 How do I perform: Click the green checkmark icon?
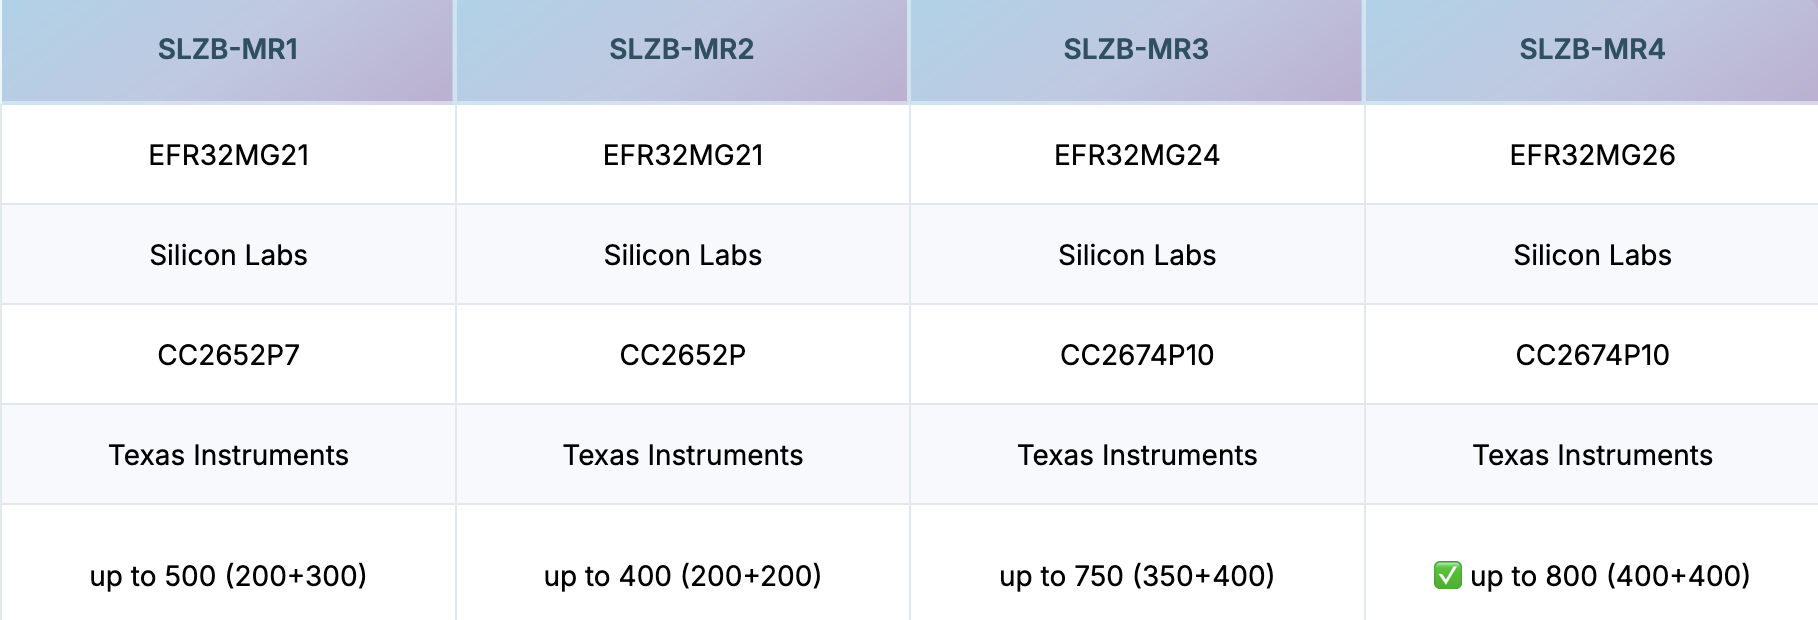pyautogui.click(x=1447, y=575)
